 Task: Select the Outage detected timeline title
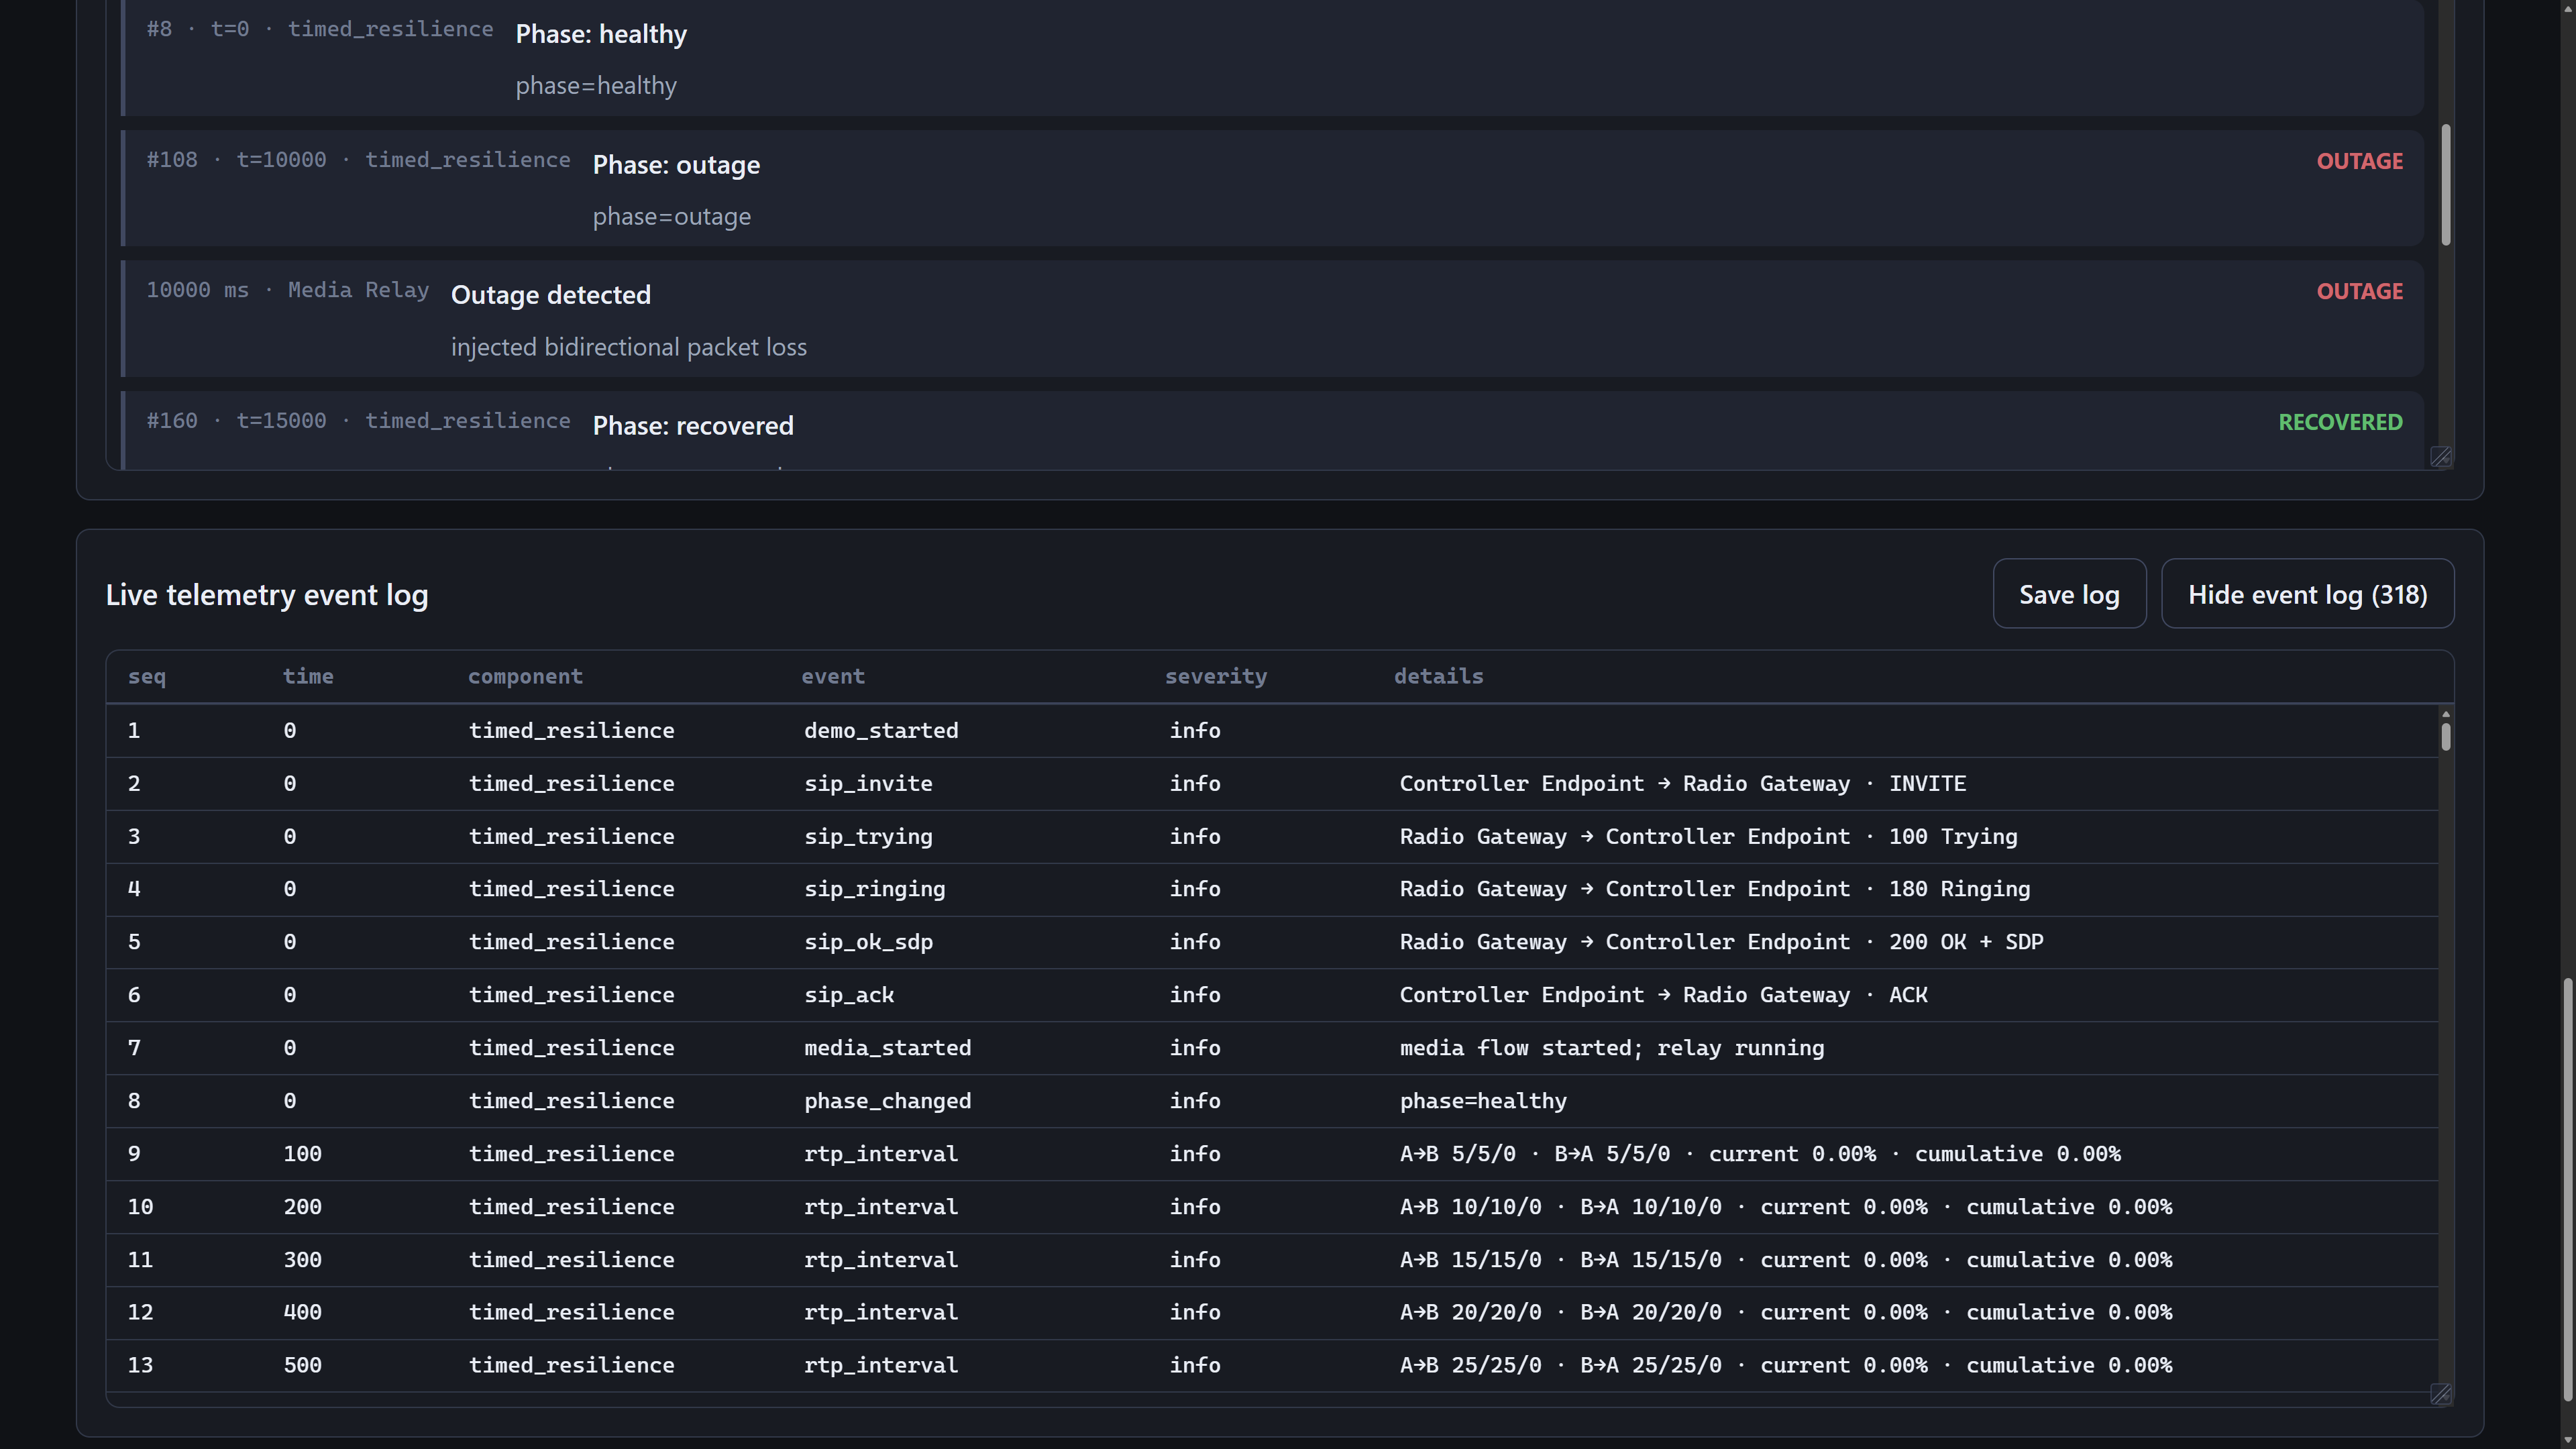(551, 295)
